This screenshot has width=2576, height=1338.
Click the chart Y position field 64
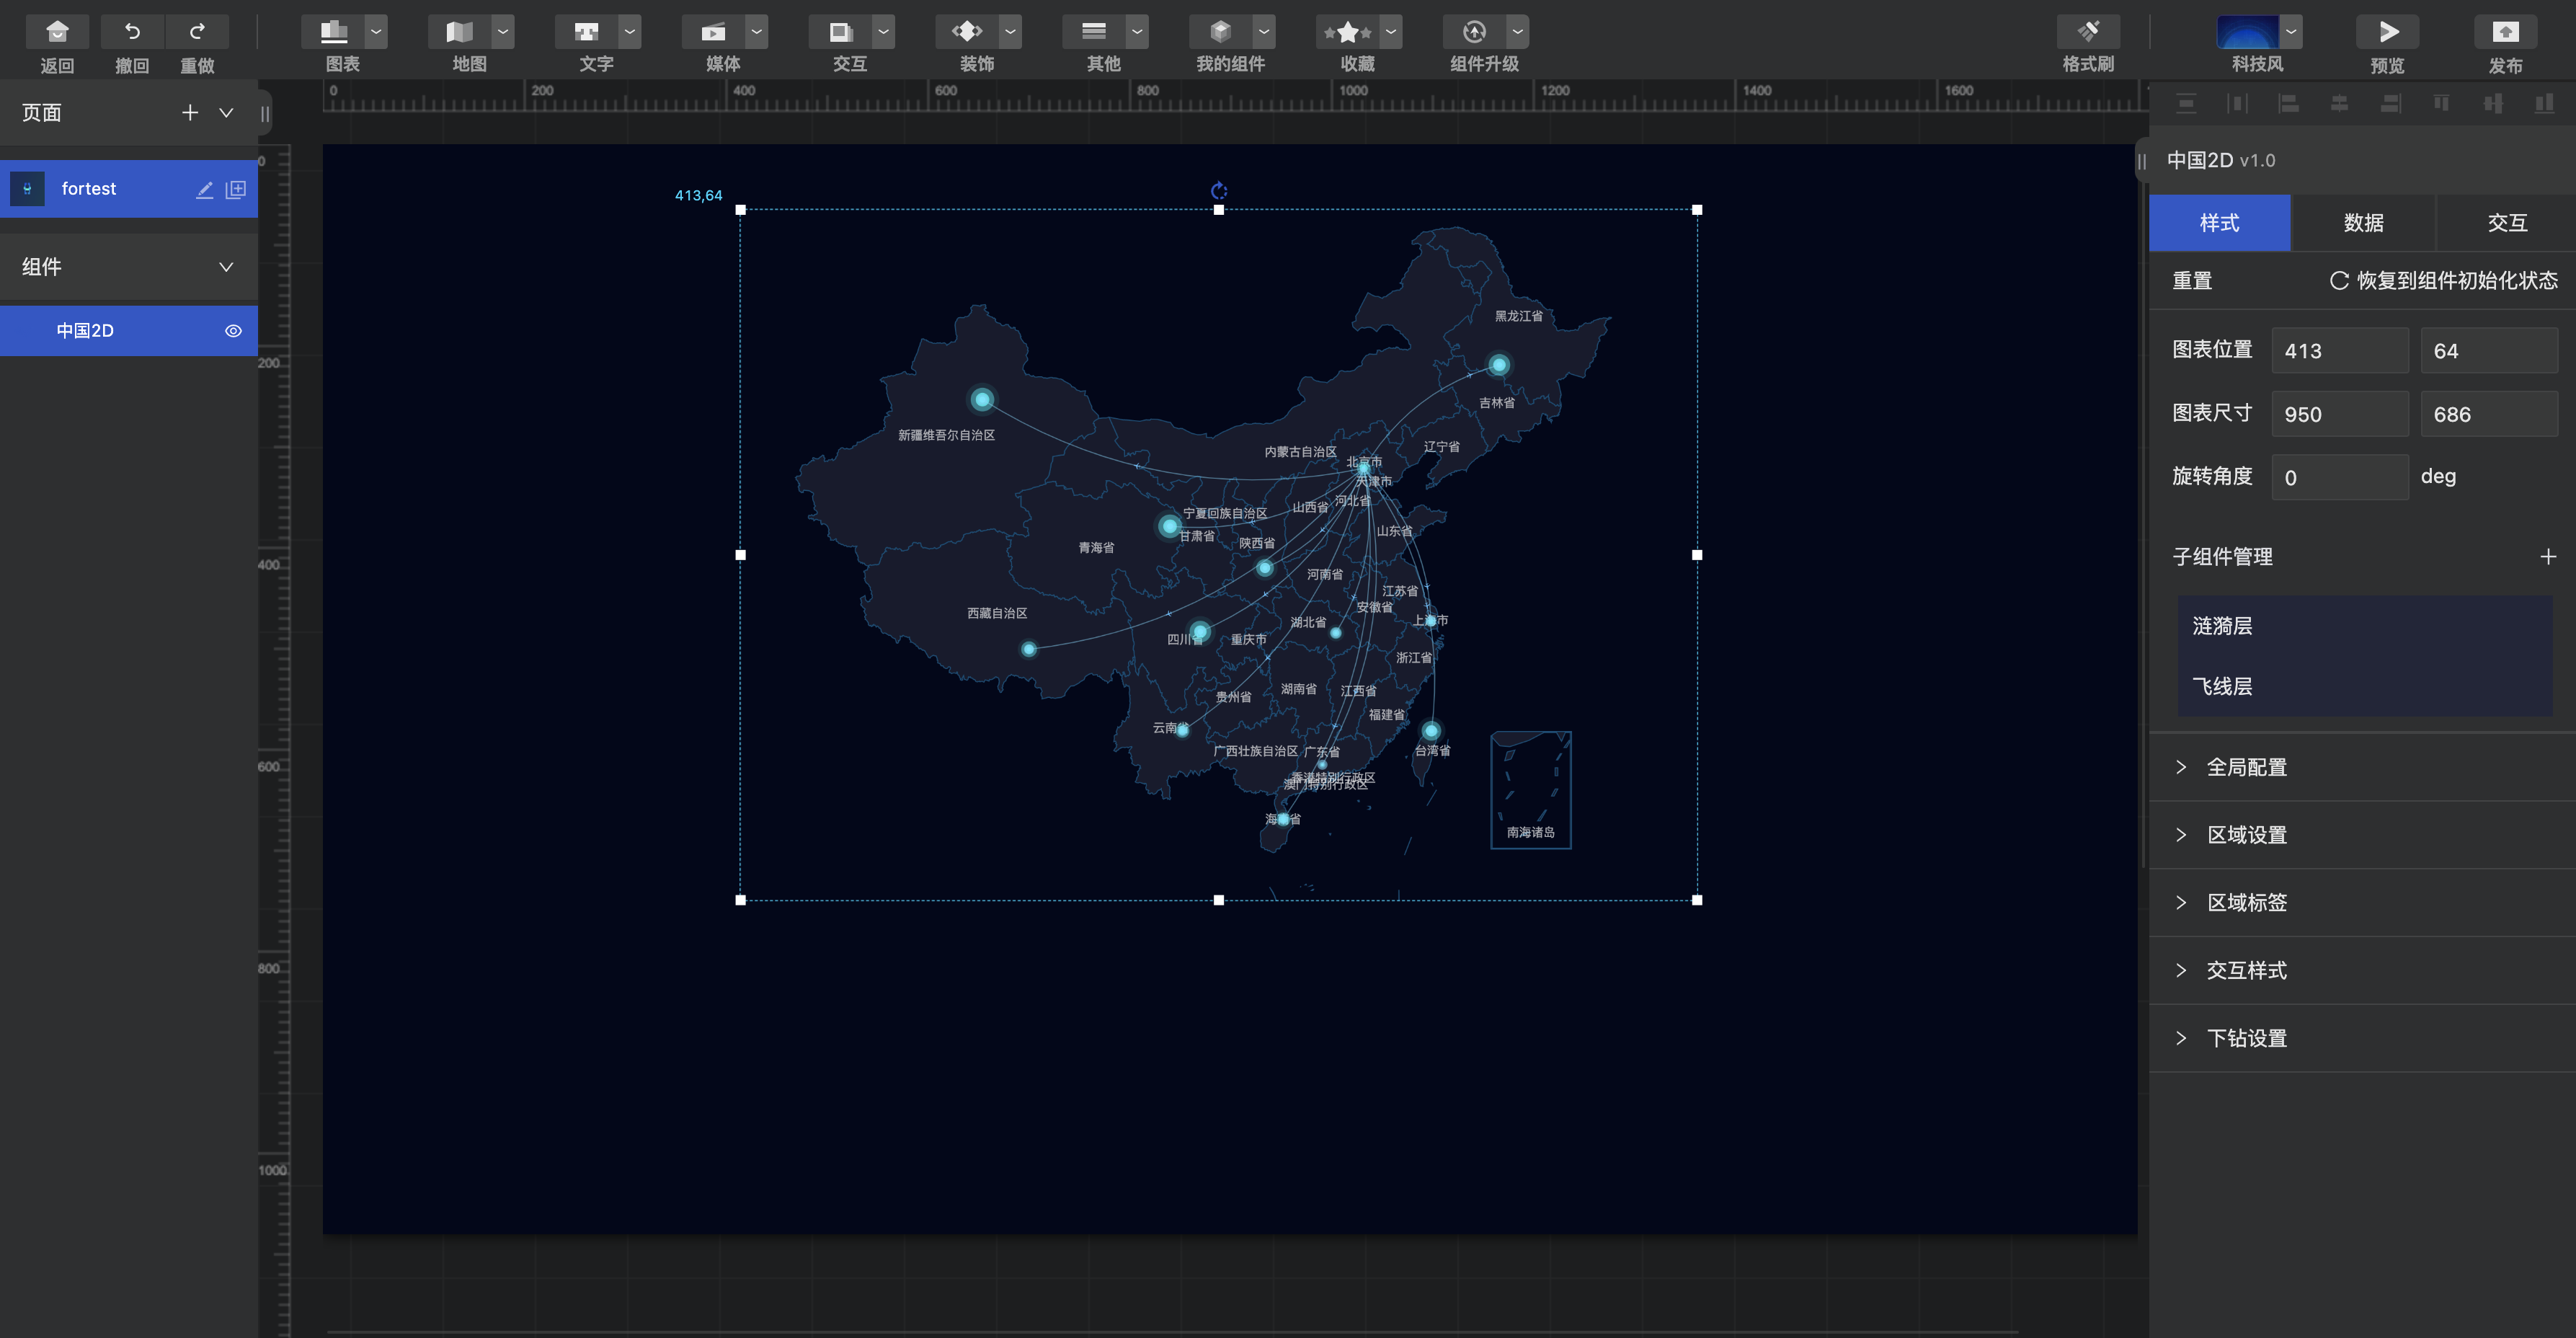pyautogui.click(x=2489, y=351)
